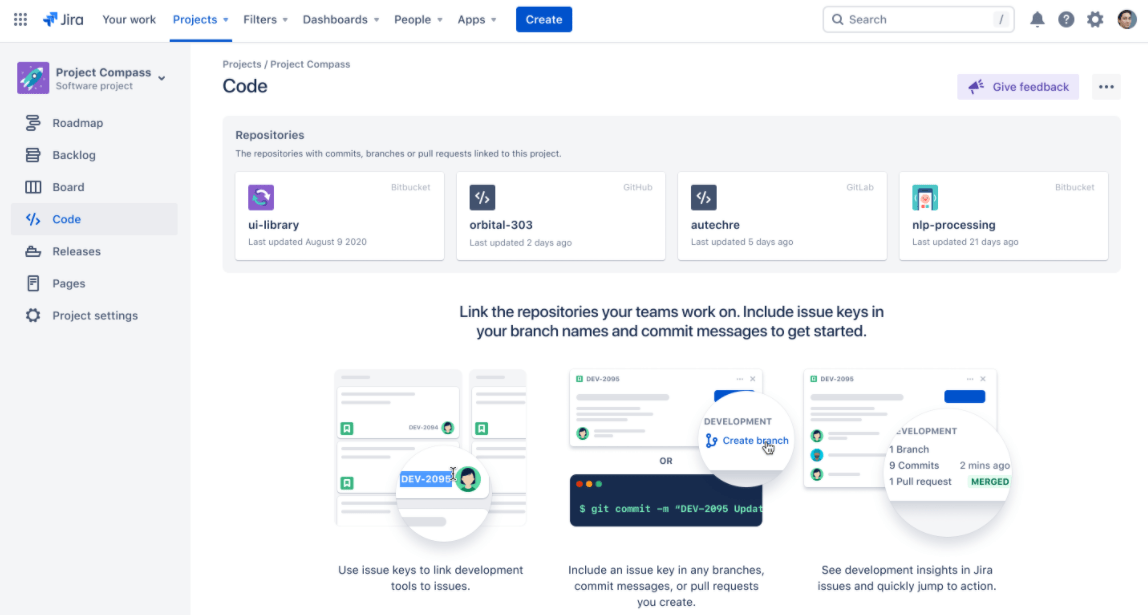Image resolution: width=1148 pixels, height=615 pixels.
Task: Click 'Last updated 21 days ago' text
Action: pos(965,242)
